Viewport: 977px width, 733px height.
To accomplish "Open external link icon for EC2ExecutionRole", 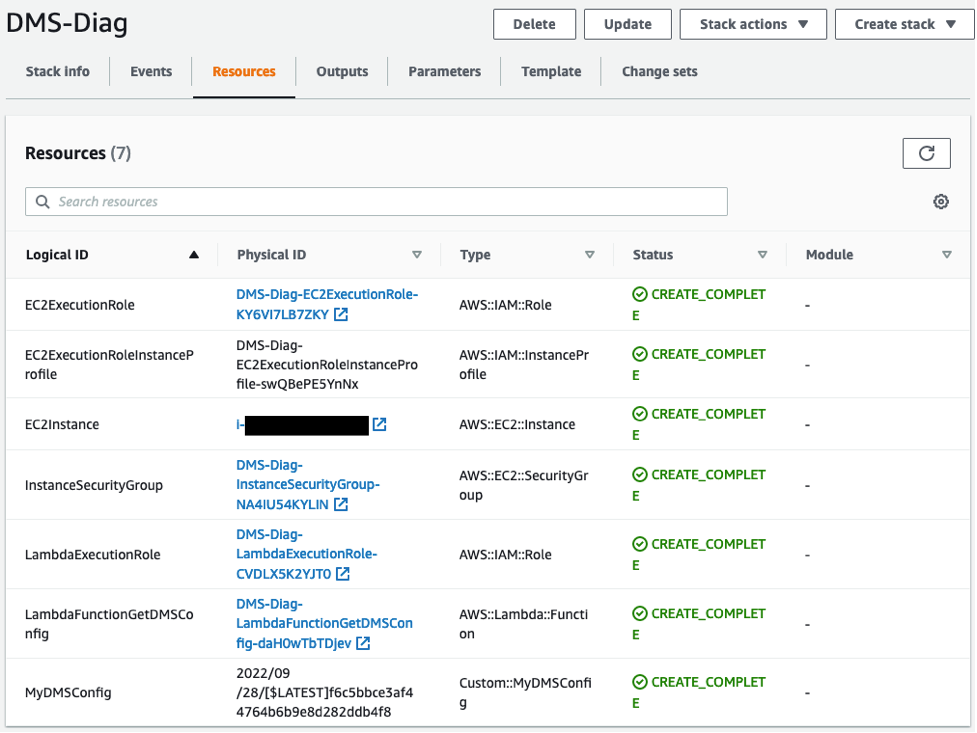I will click(341, 314).
